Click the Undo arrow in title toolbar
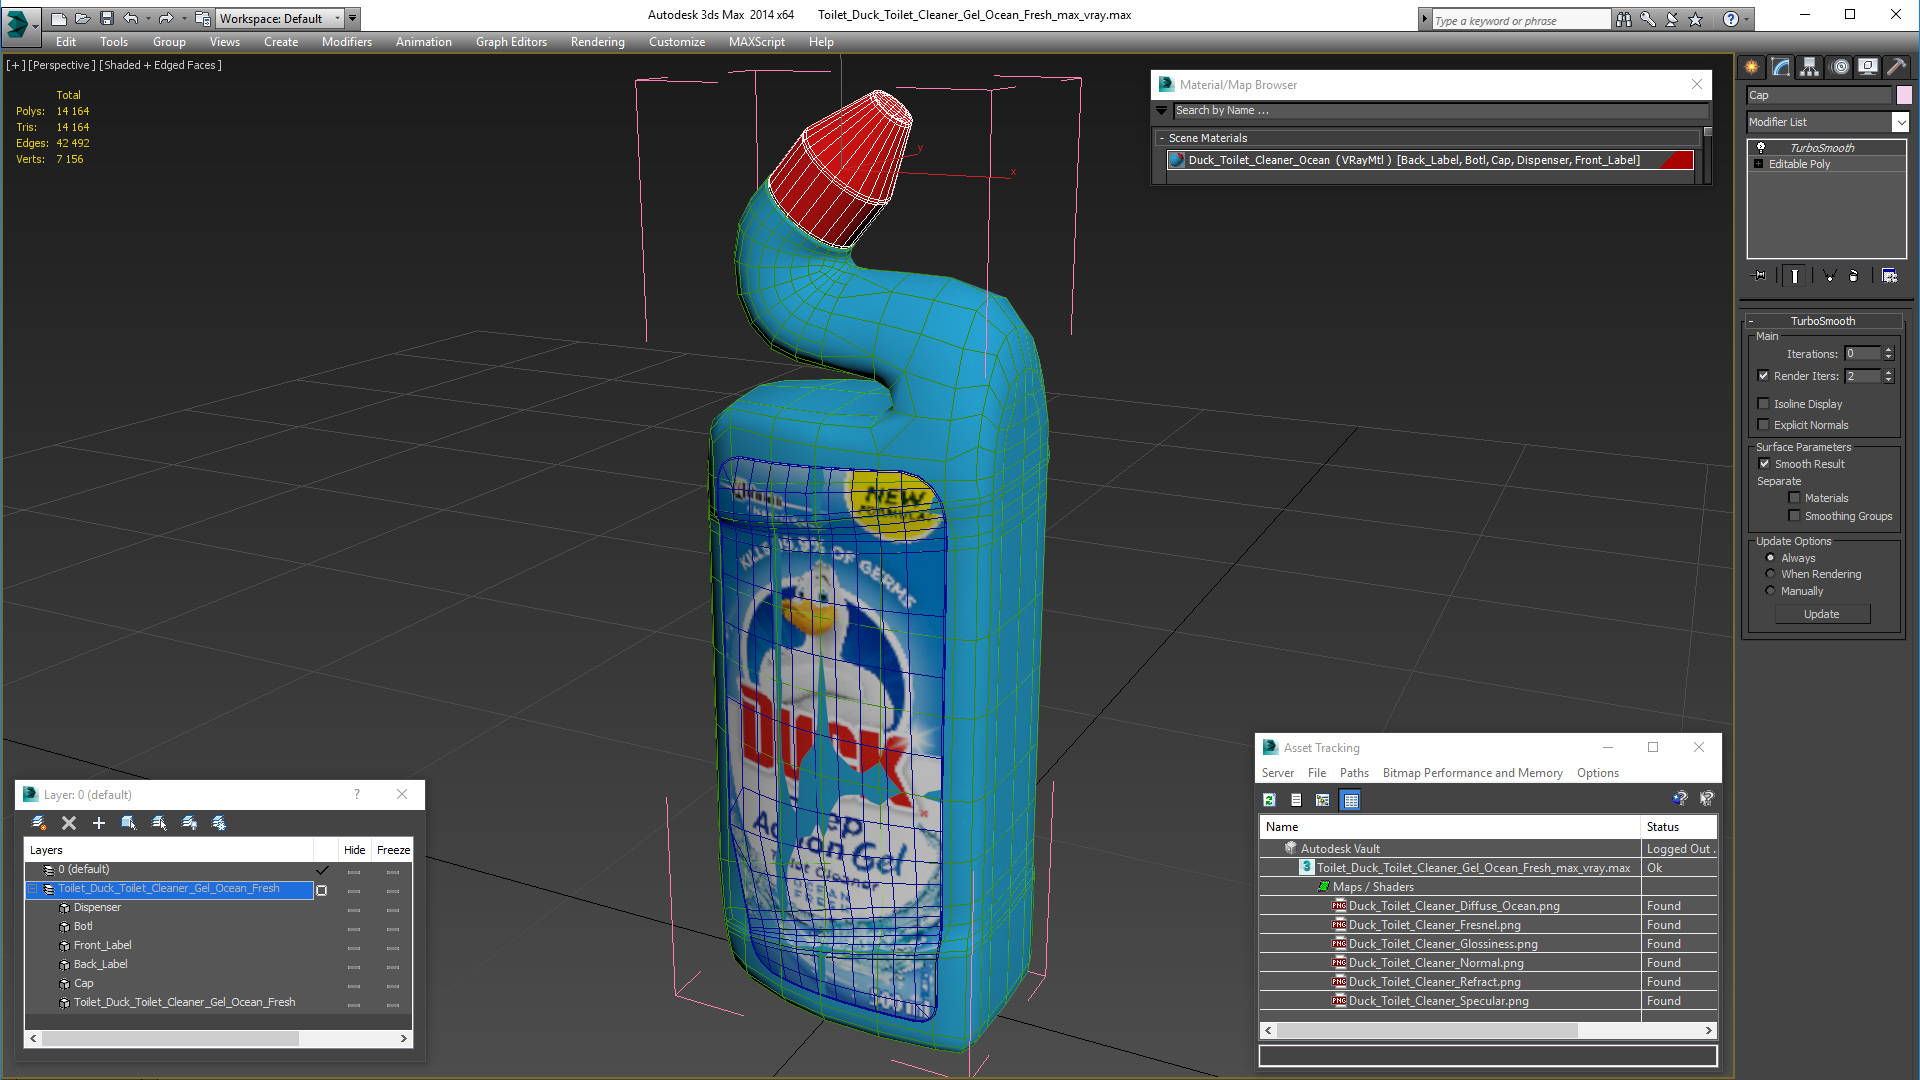 pyautogui.click(x=130, y=18)
